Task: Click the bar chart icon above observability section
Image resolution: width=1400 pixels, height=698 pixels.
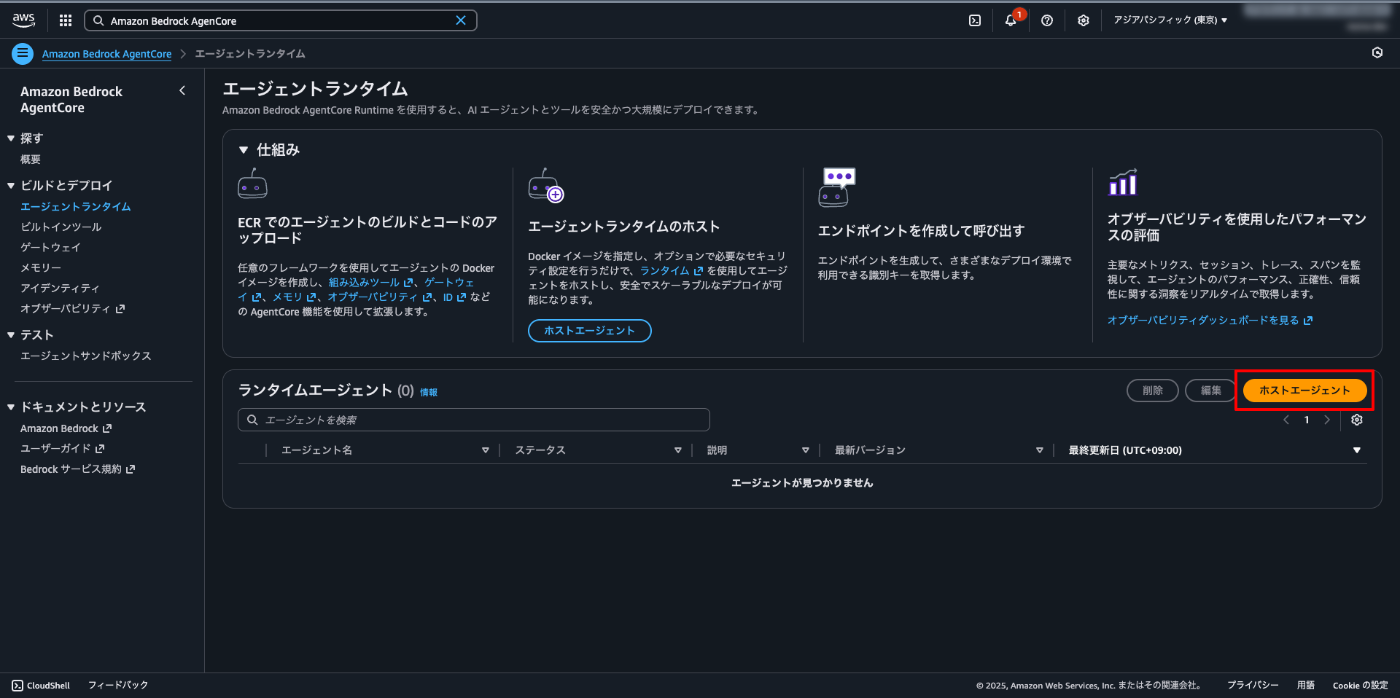Action: pos(1123,183)
